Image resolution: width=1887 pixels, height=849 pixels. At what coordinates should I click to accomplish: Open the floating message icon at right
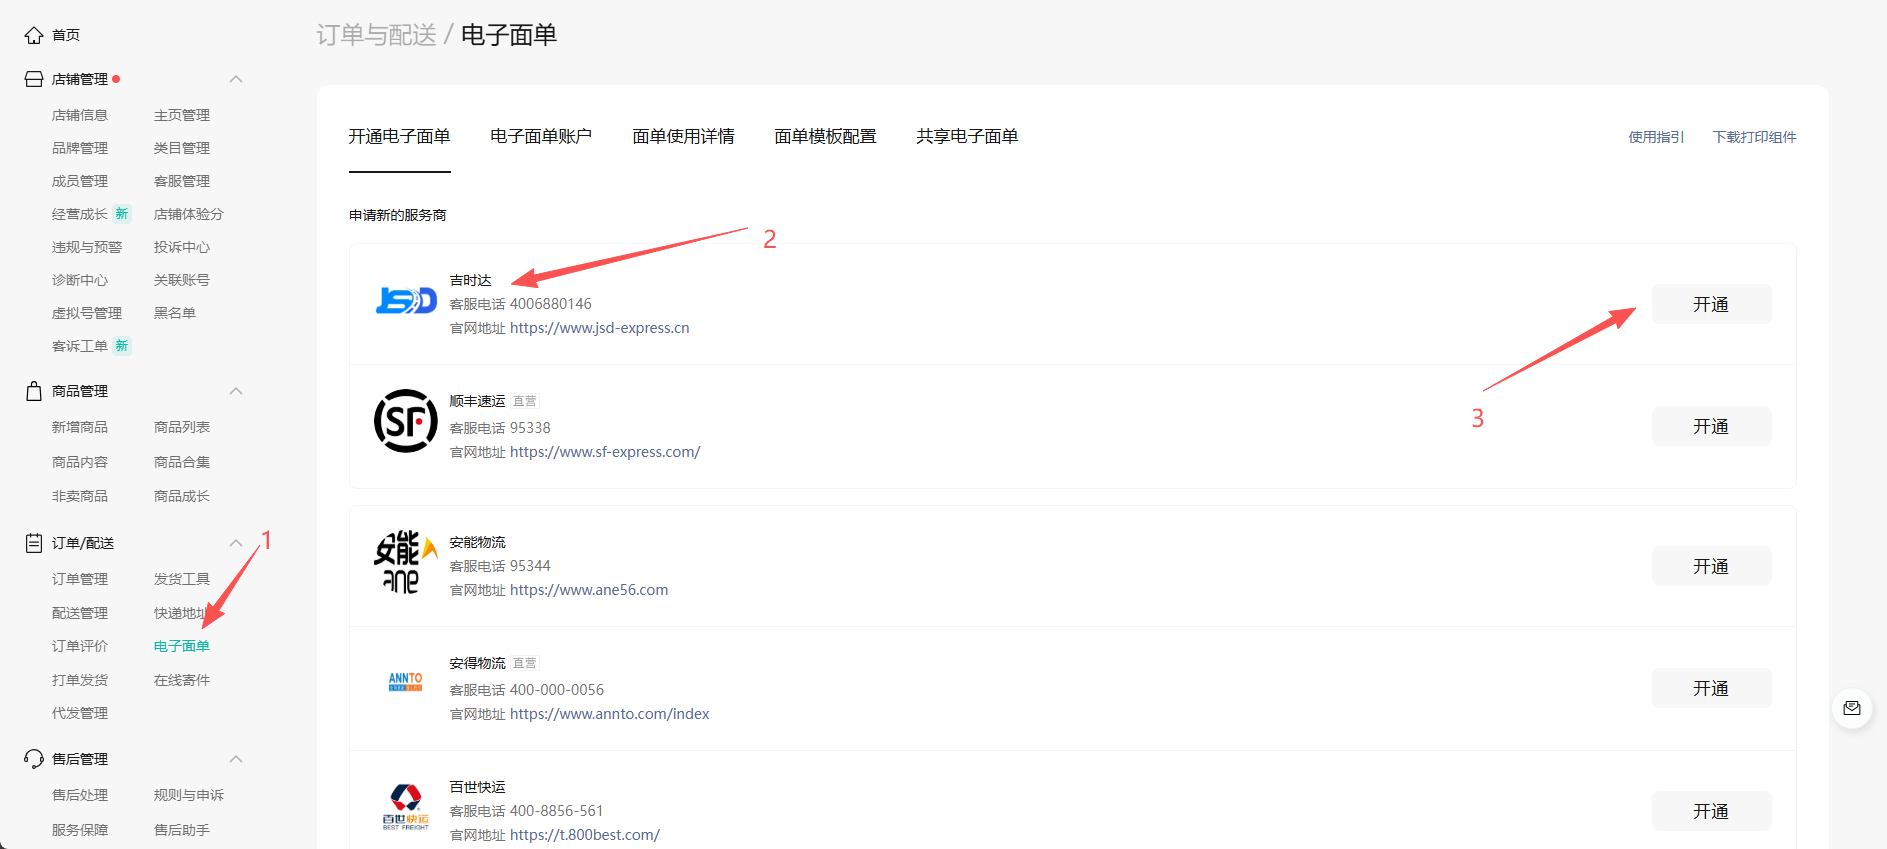coord(1852,708)
